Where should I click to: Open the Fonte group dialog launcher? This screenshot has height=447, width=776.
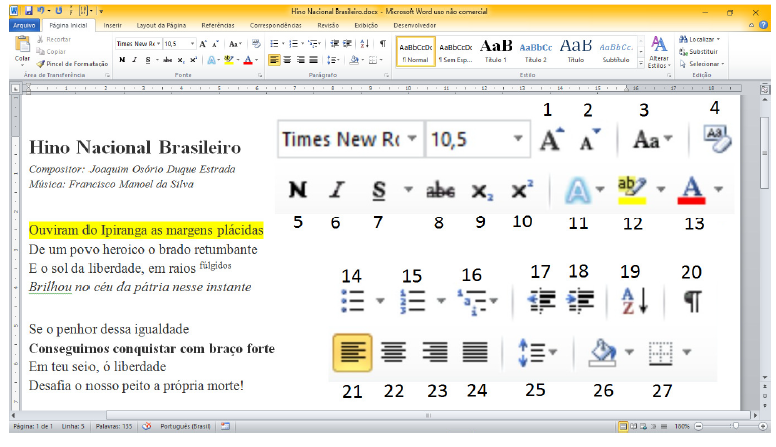pos(260,75)
